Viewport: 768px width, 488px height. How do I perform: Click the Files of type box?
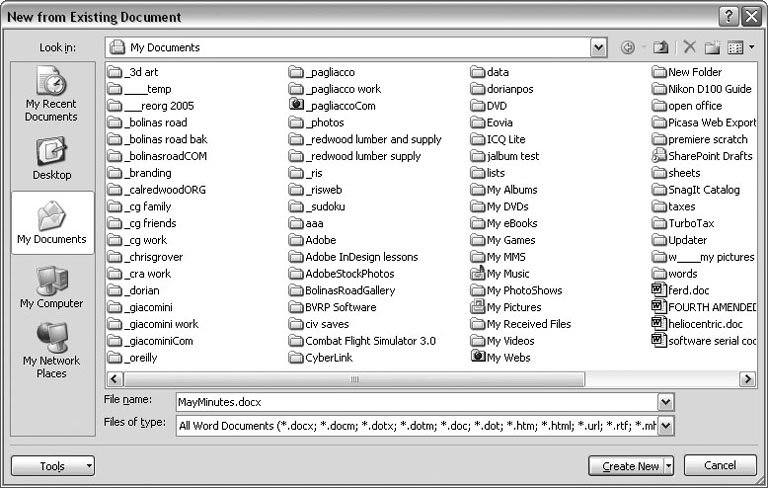pos(417,425)
